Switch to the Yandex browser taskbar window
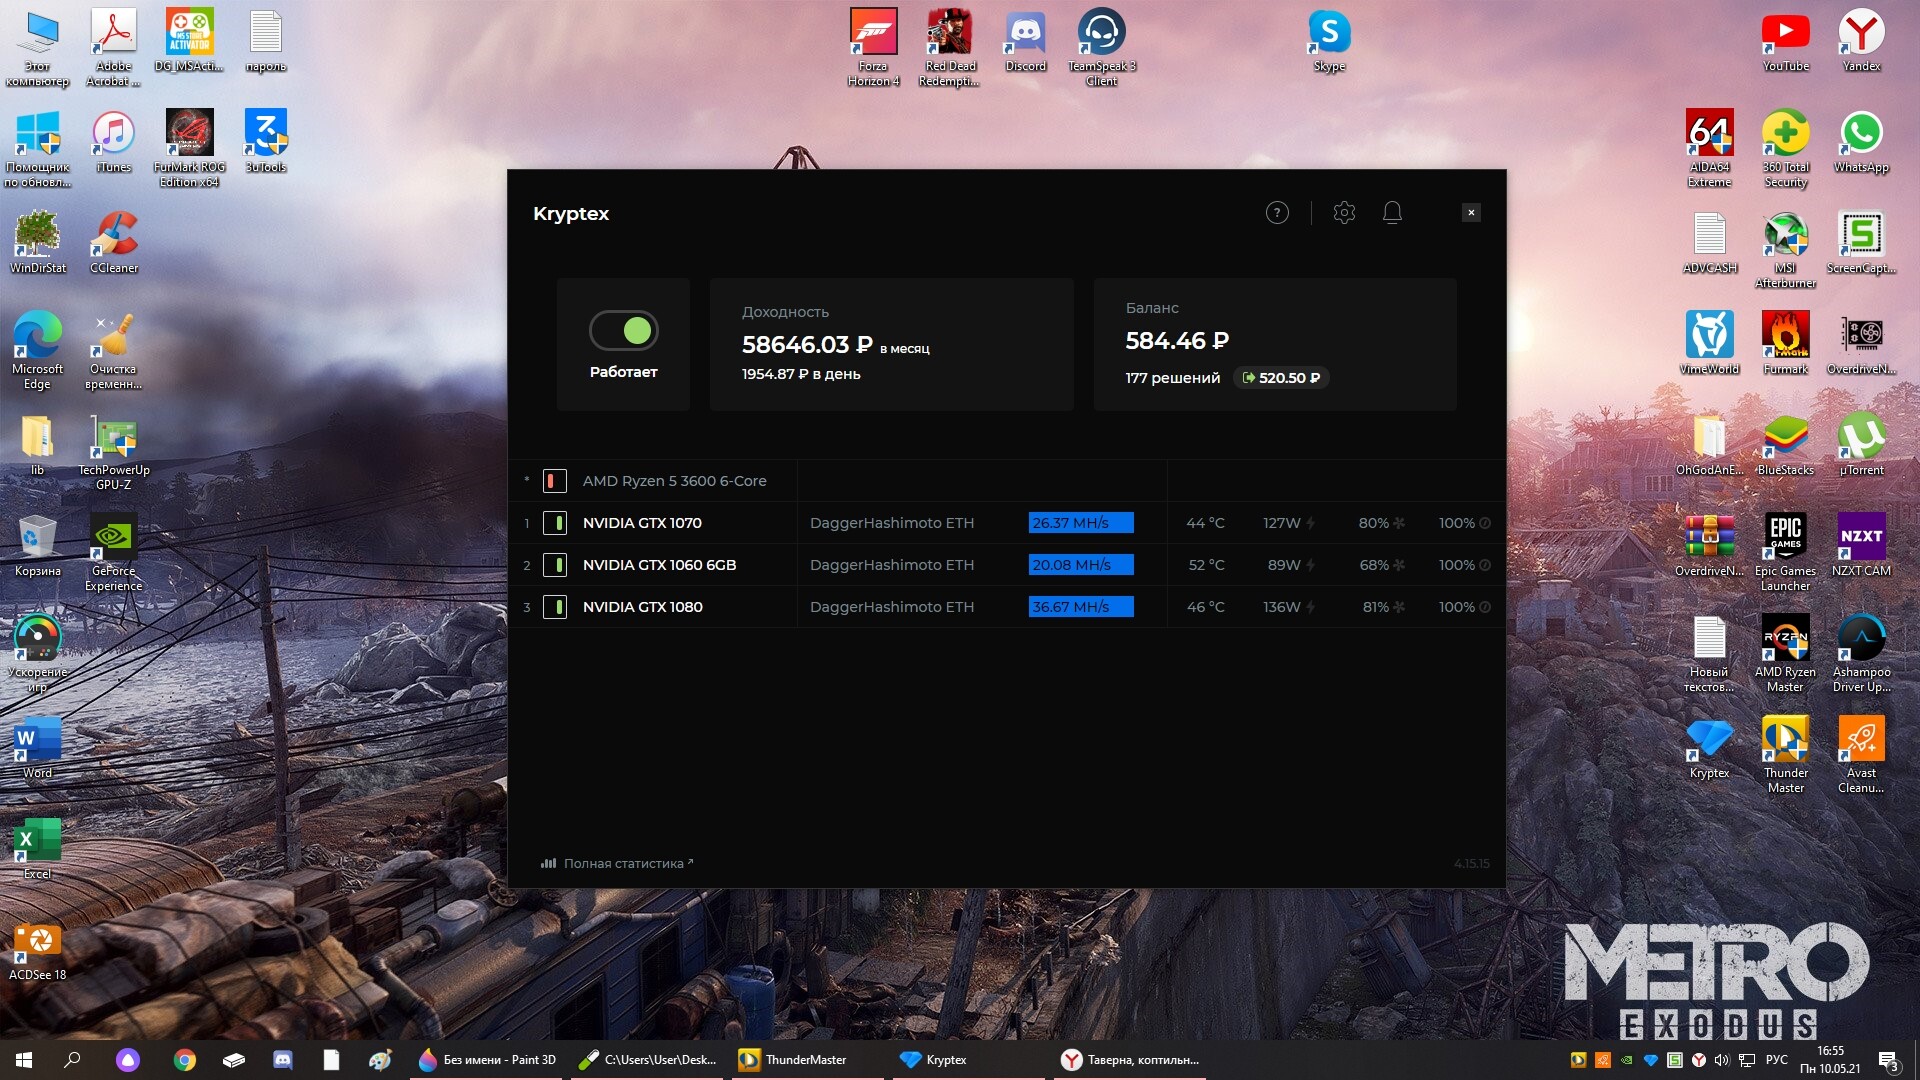Viewport: 1920px width, 1080px height. tap(1130, 1060)
